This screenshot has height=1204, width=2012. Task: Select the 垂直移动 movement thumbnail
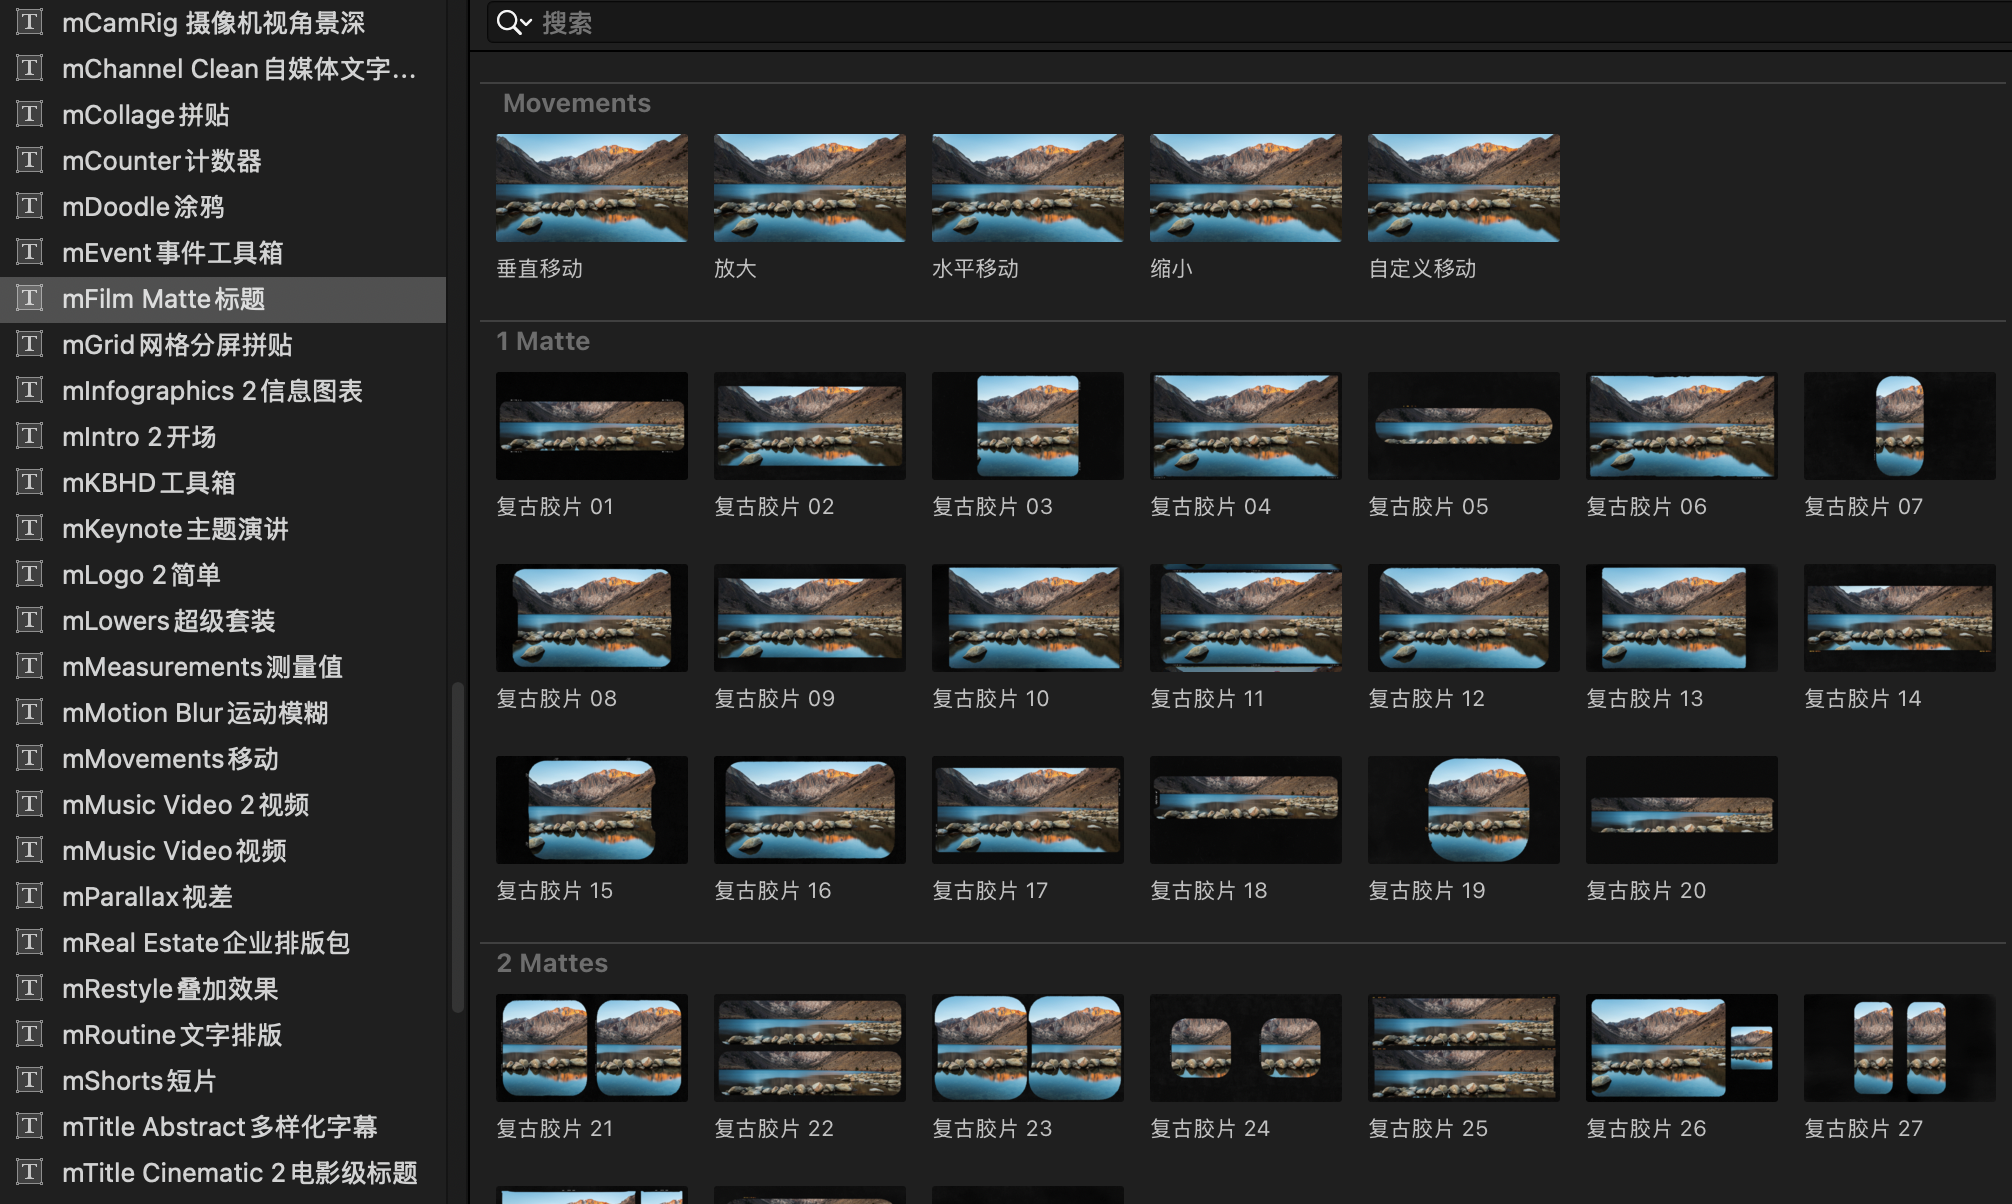[x=592, y=188]
